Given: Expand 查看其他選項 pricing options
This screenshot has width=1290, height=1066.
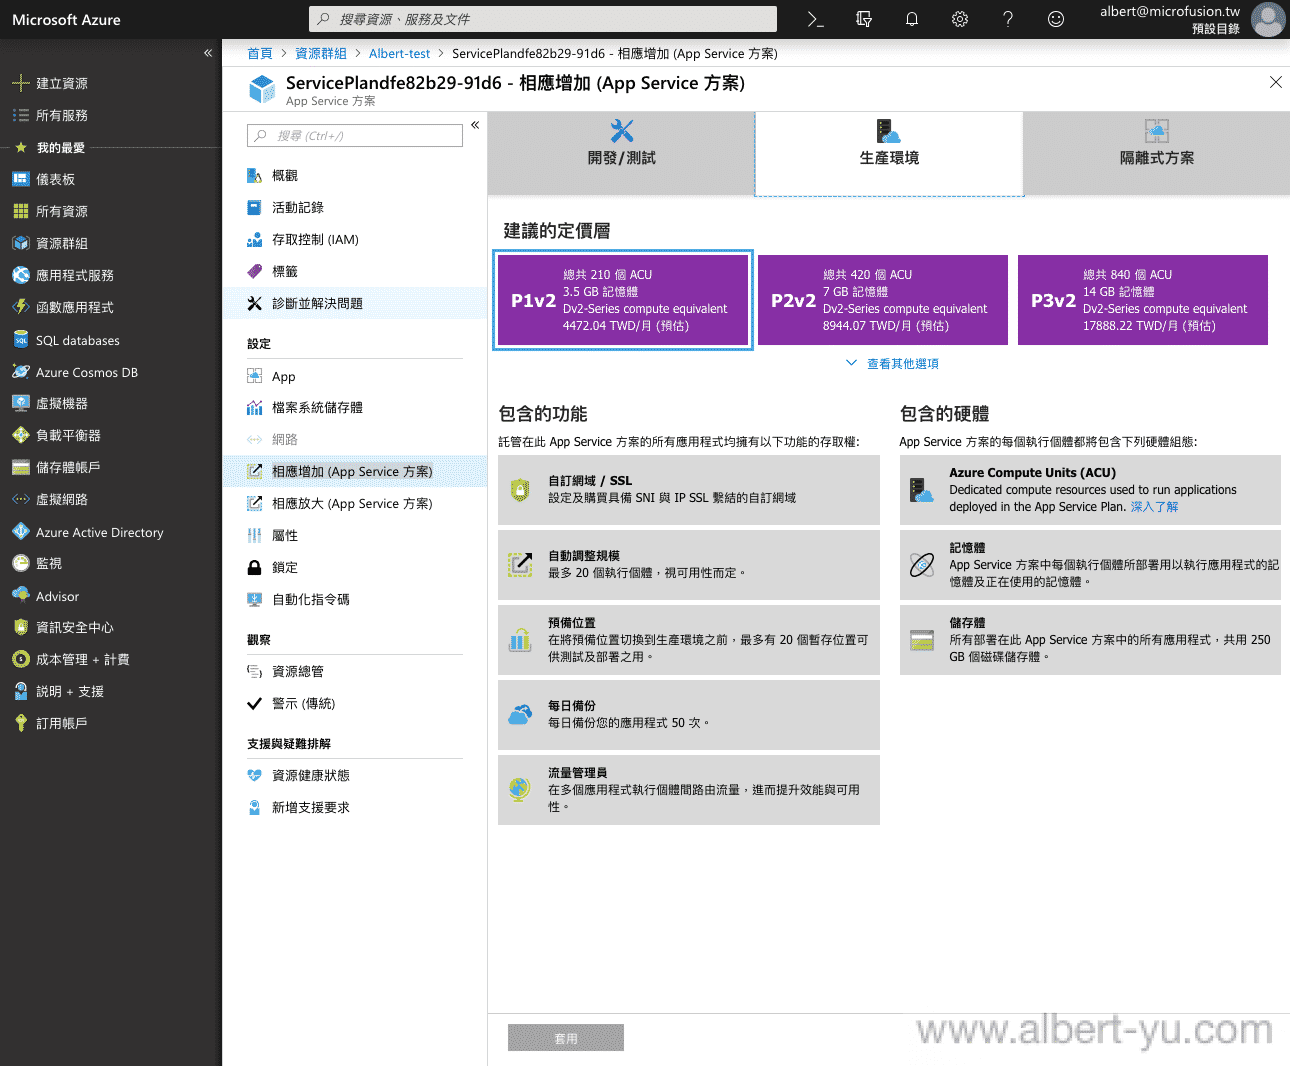Looking at the screenshot, I should coord(892,363).
